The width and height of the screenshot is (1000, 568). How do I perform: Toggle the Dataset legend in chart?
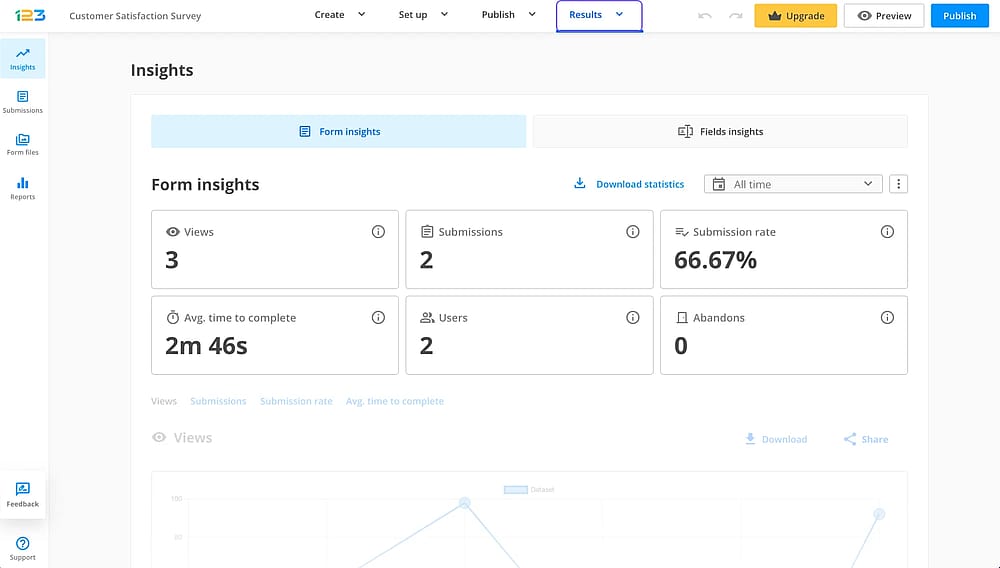[x=529, y=490]
